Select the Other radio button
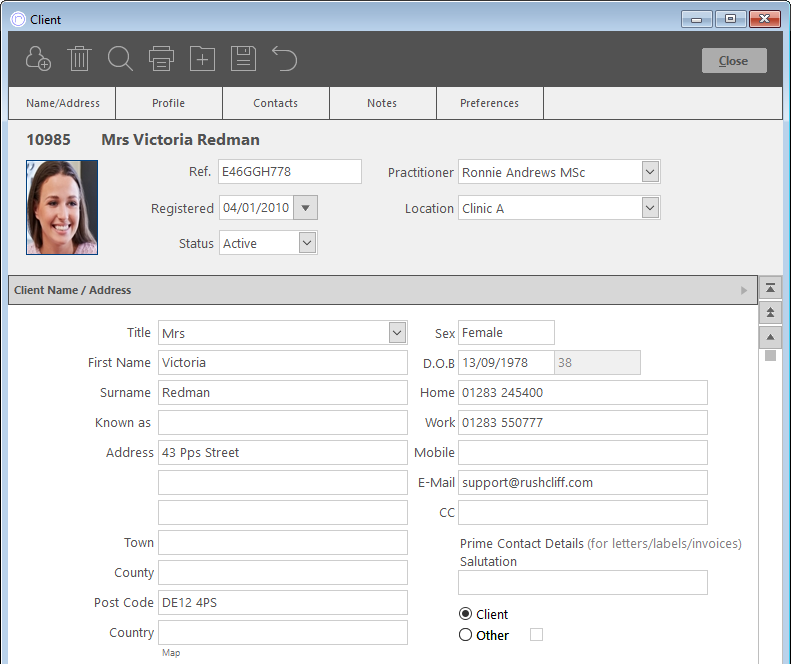The height and width of the screenshot is (664, 791). click(x=465, y=635)
